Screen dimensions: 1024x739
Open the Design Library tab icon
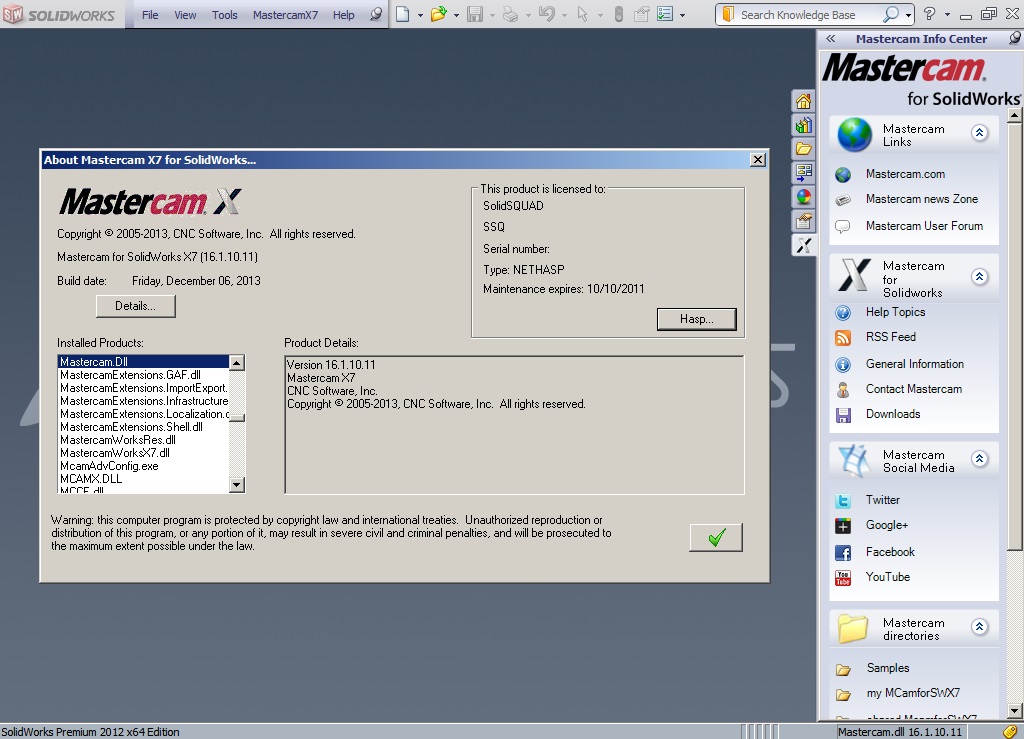(803, 125)
